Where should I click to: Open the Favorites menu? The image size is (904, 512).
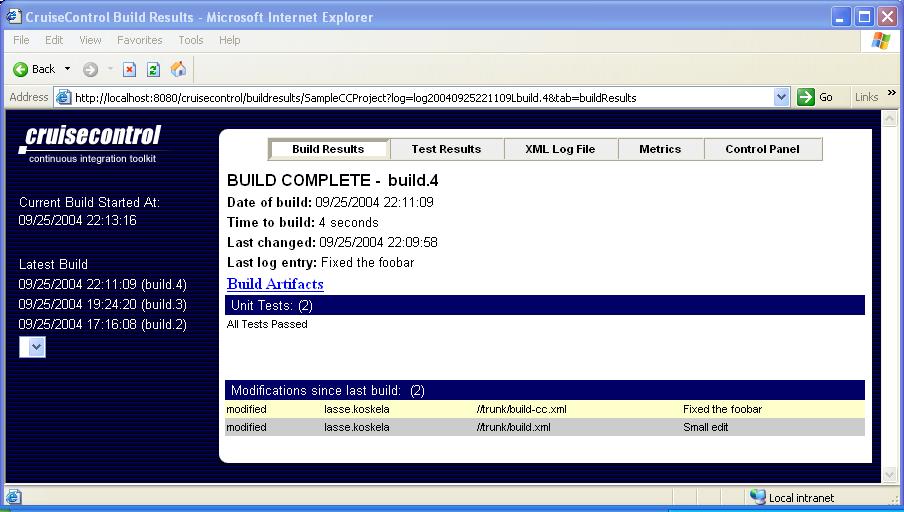(140, 40)
